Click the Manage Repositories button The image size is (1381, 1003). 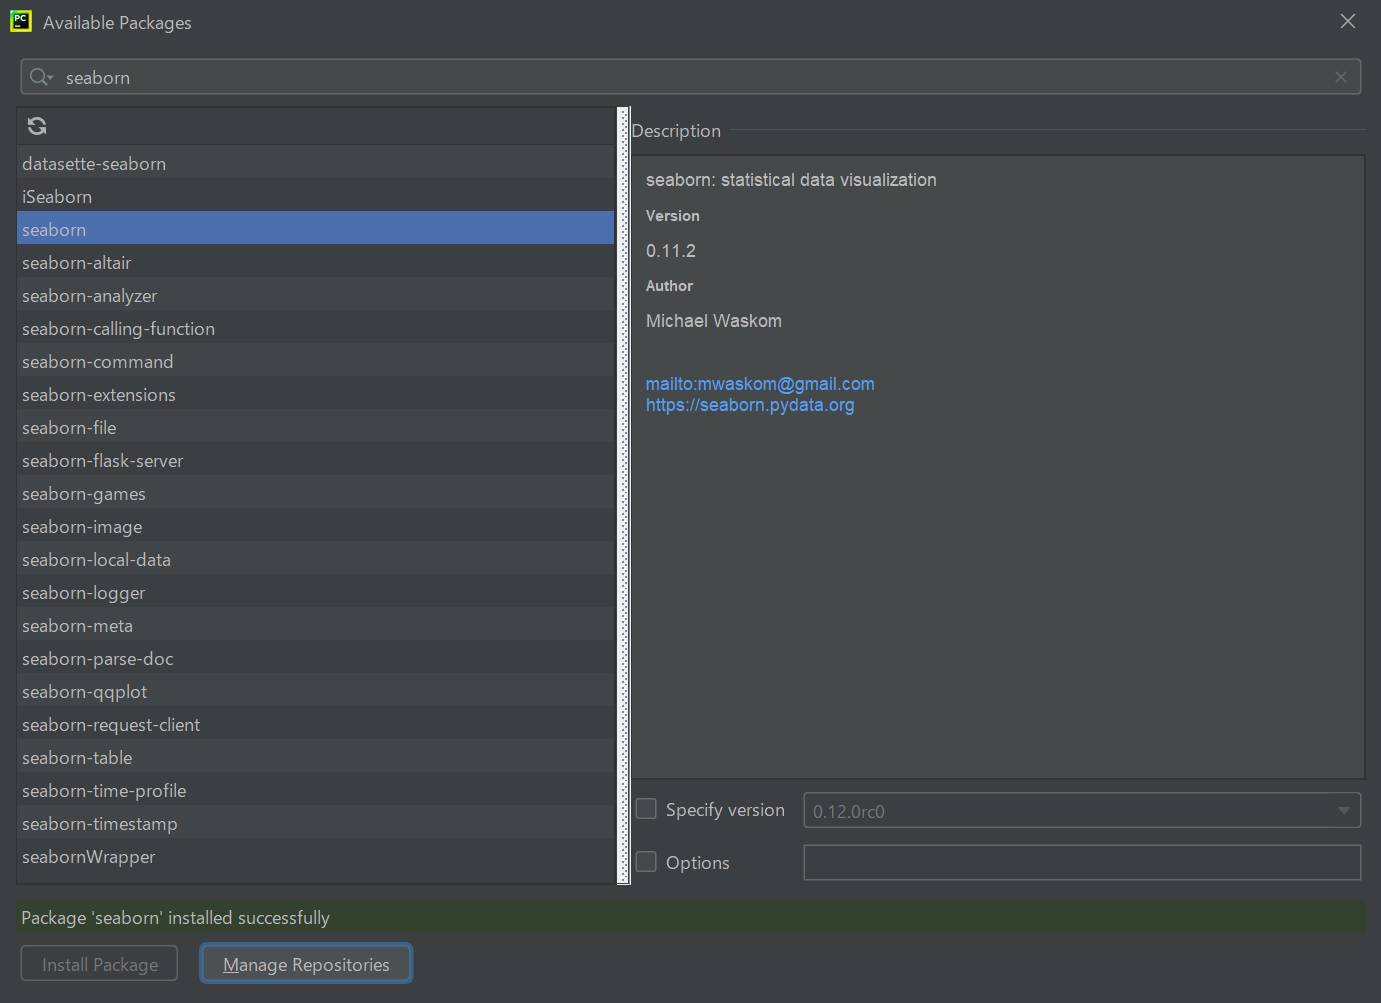(x=306, y=964)
